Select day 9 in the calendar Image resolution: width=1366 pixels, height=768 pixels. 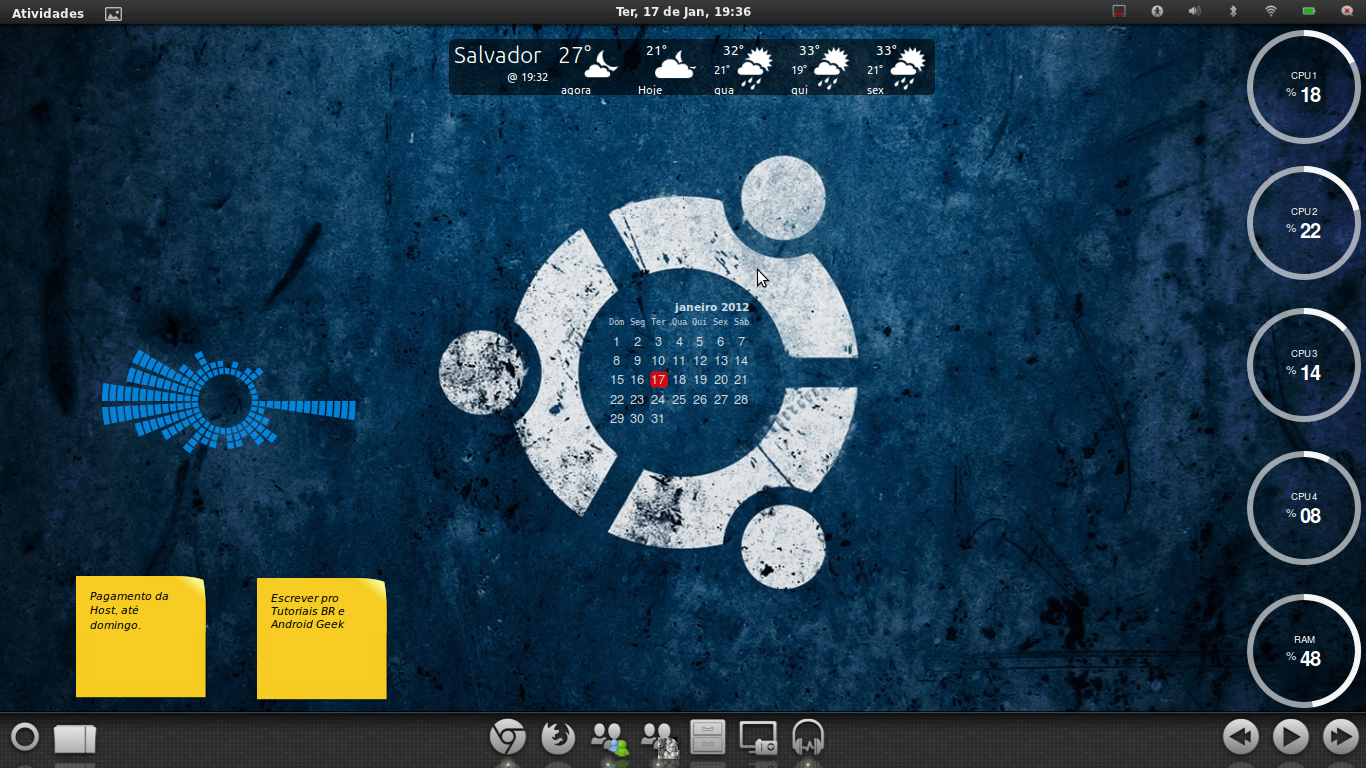(x=638, y=361)
